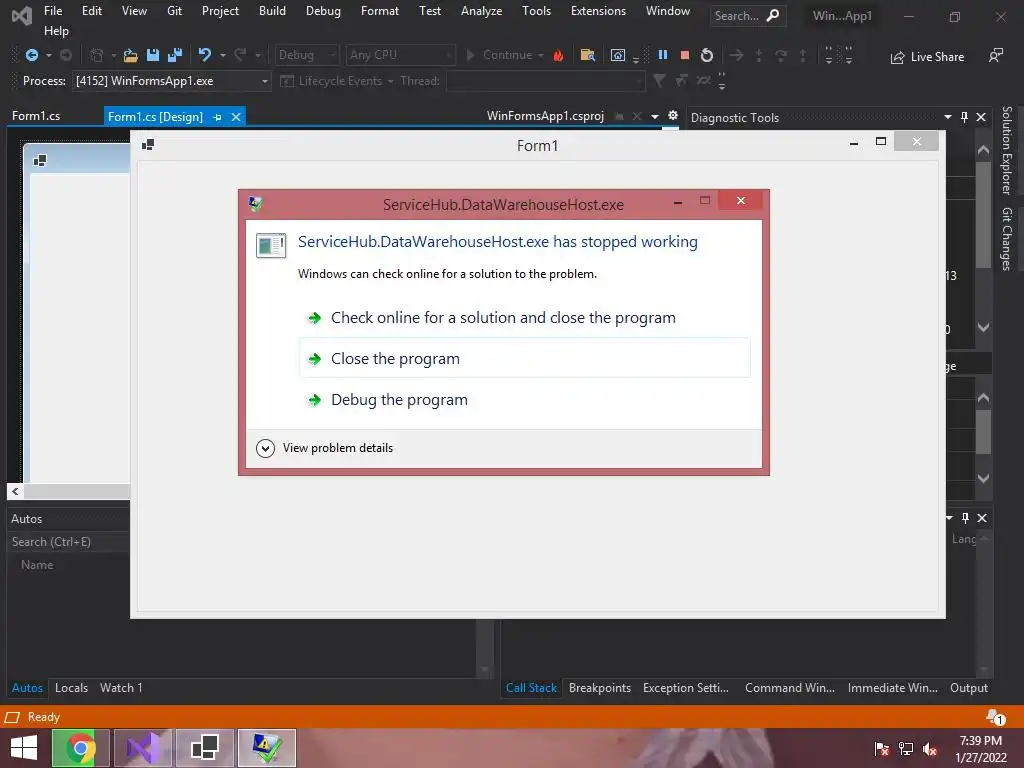Click the Restart debugging icon
The height and width of the screenshot is (768, 1024).
(x=707, y=56)
